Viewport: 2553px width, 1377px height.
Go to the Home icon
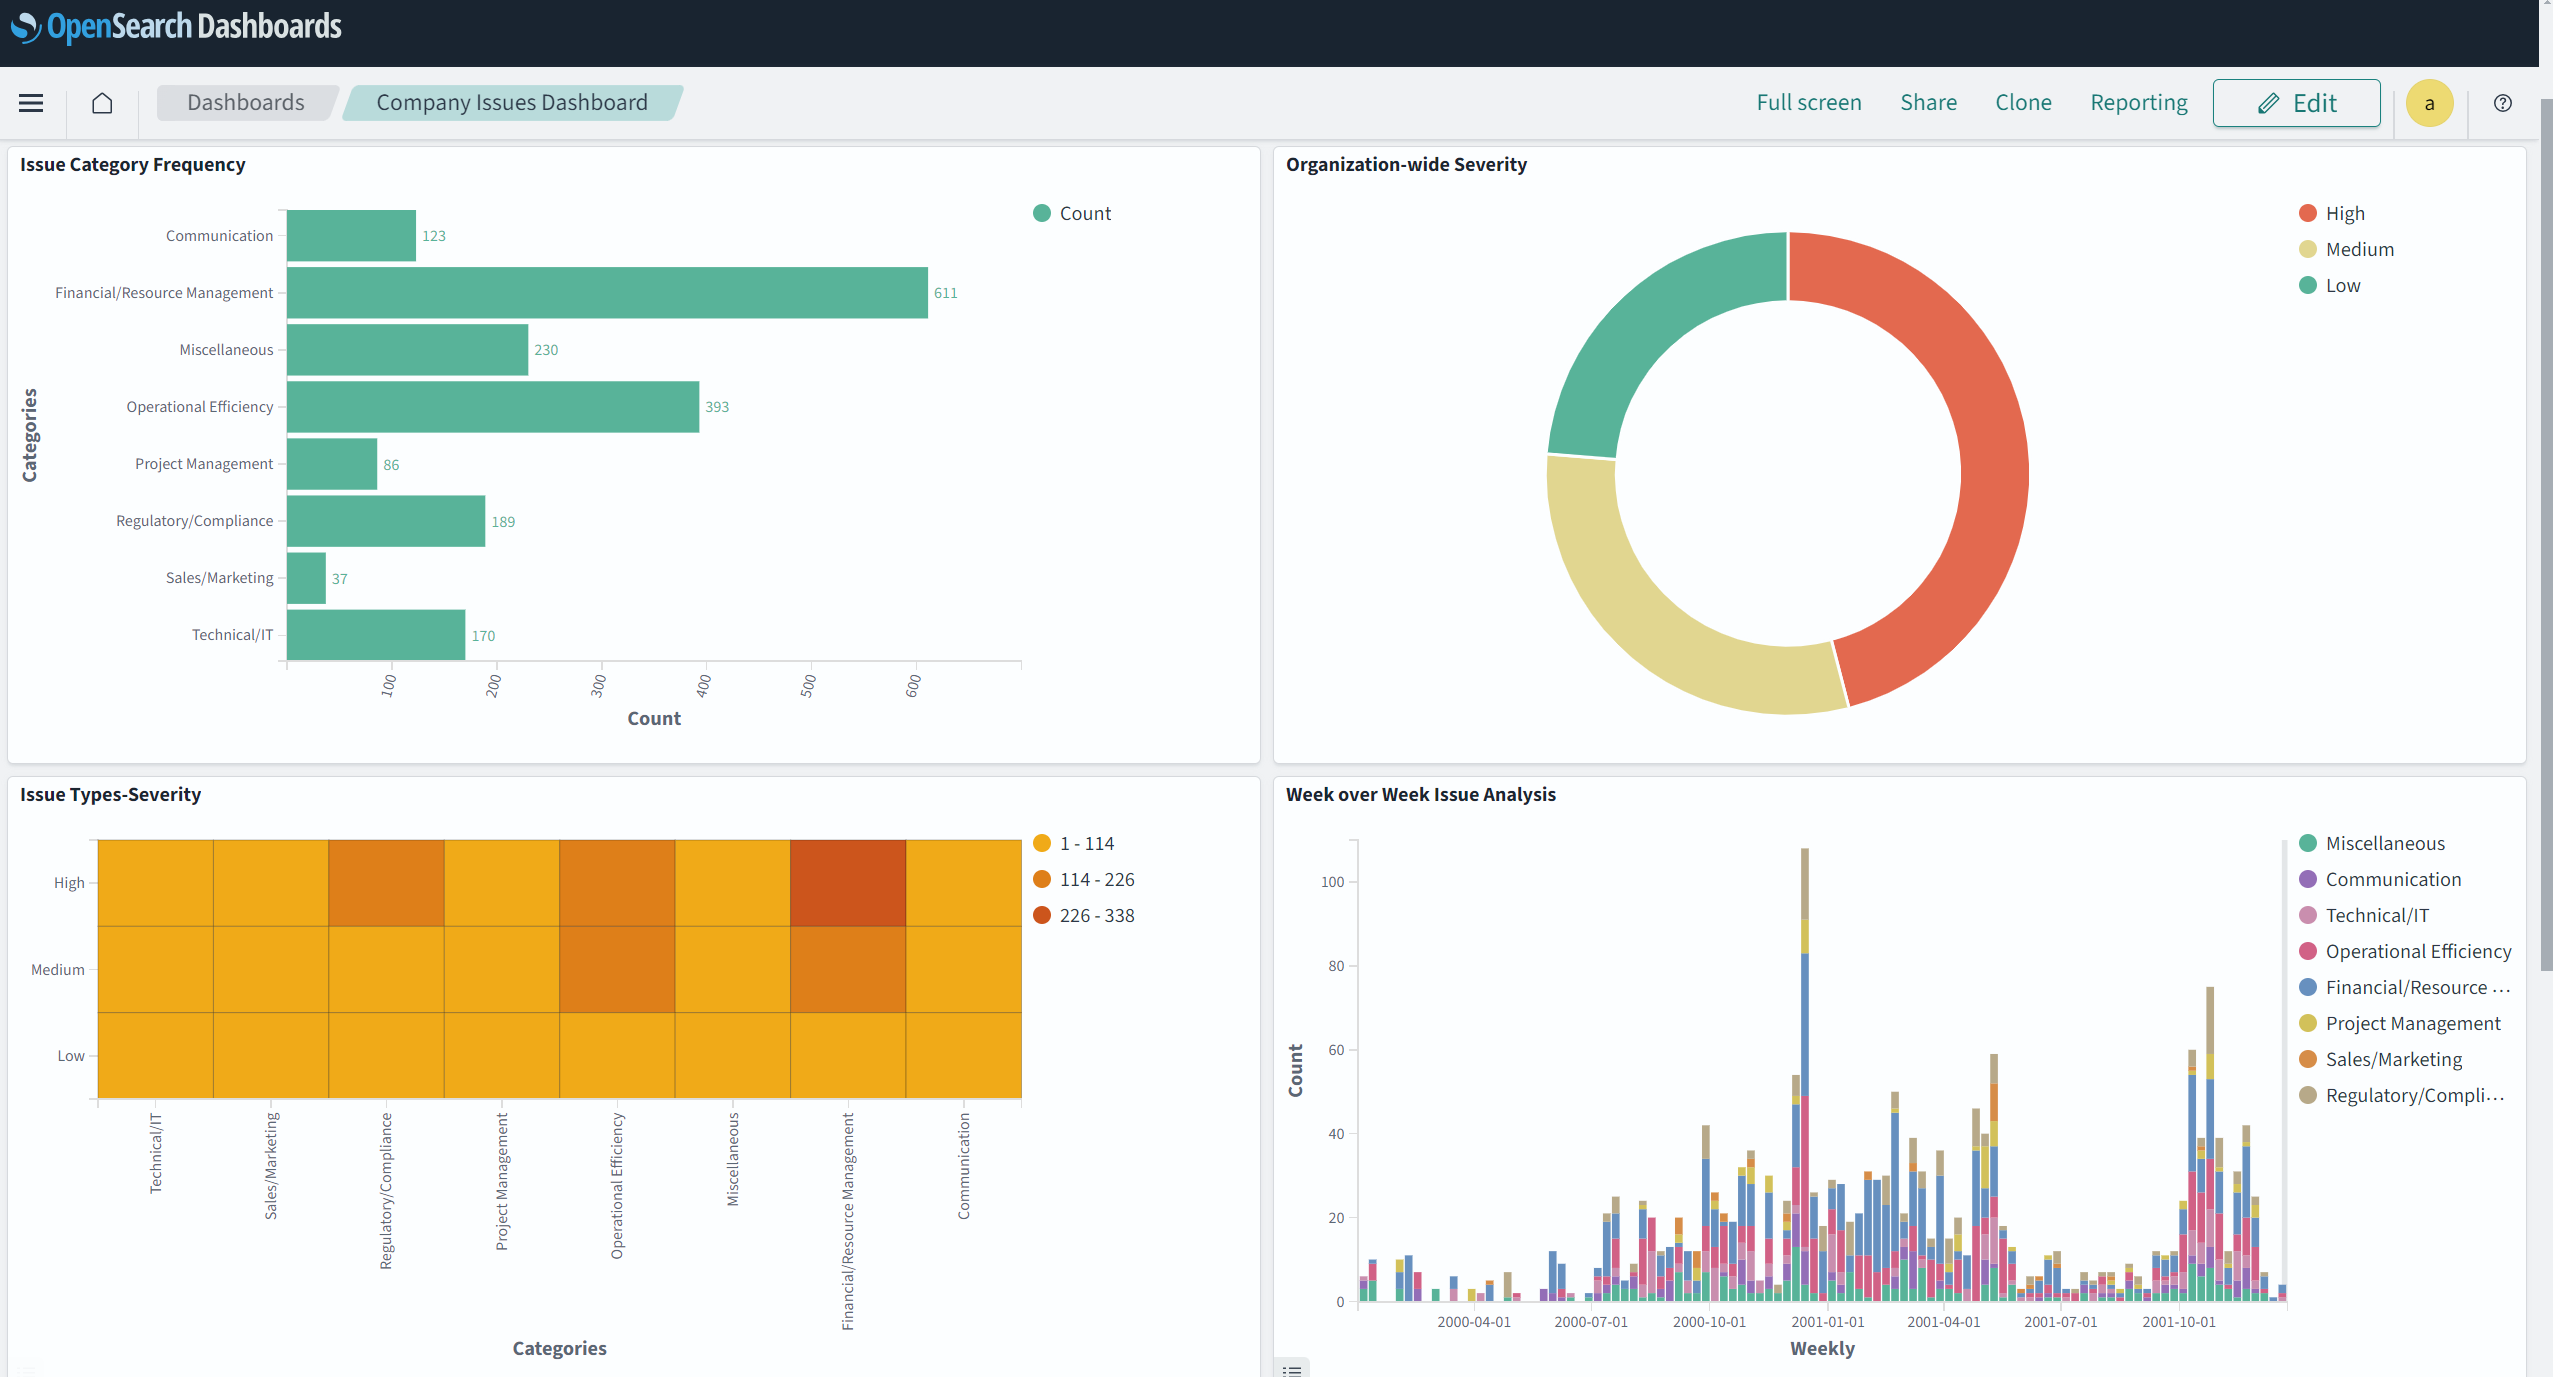coord(102,103)
